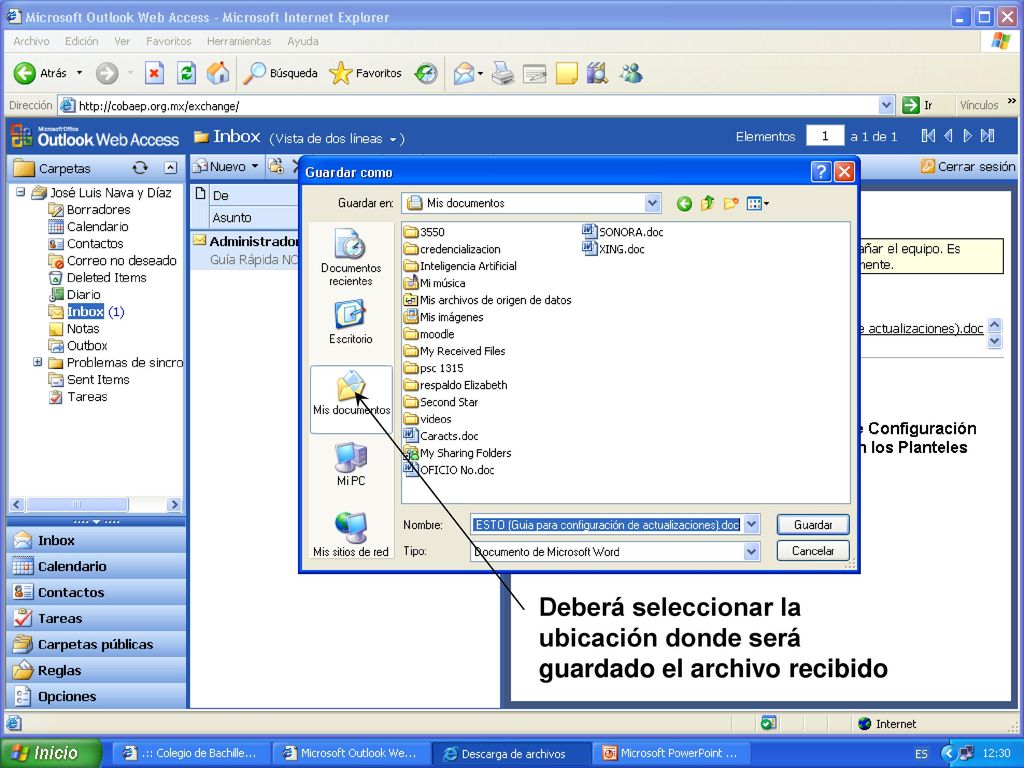Click Cerrar sesión link
The image size is (1024, 768).
click(x=968, y=167)
